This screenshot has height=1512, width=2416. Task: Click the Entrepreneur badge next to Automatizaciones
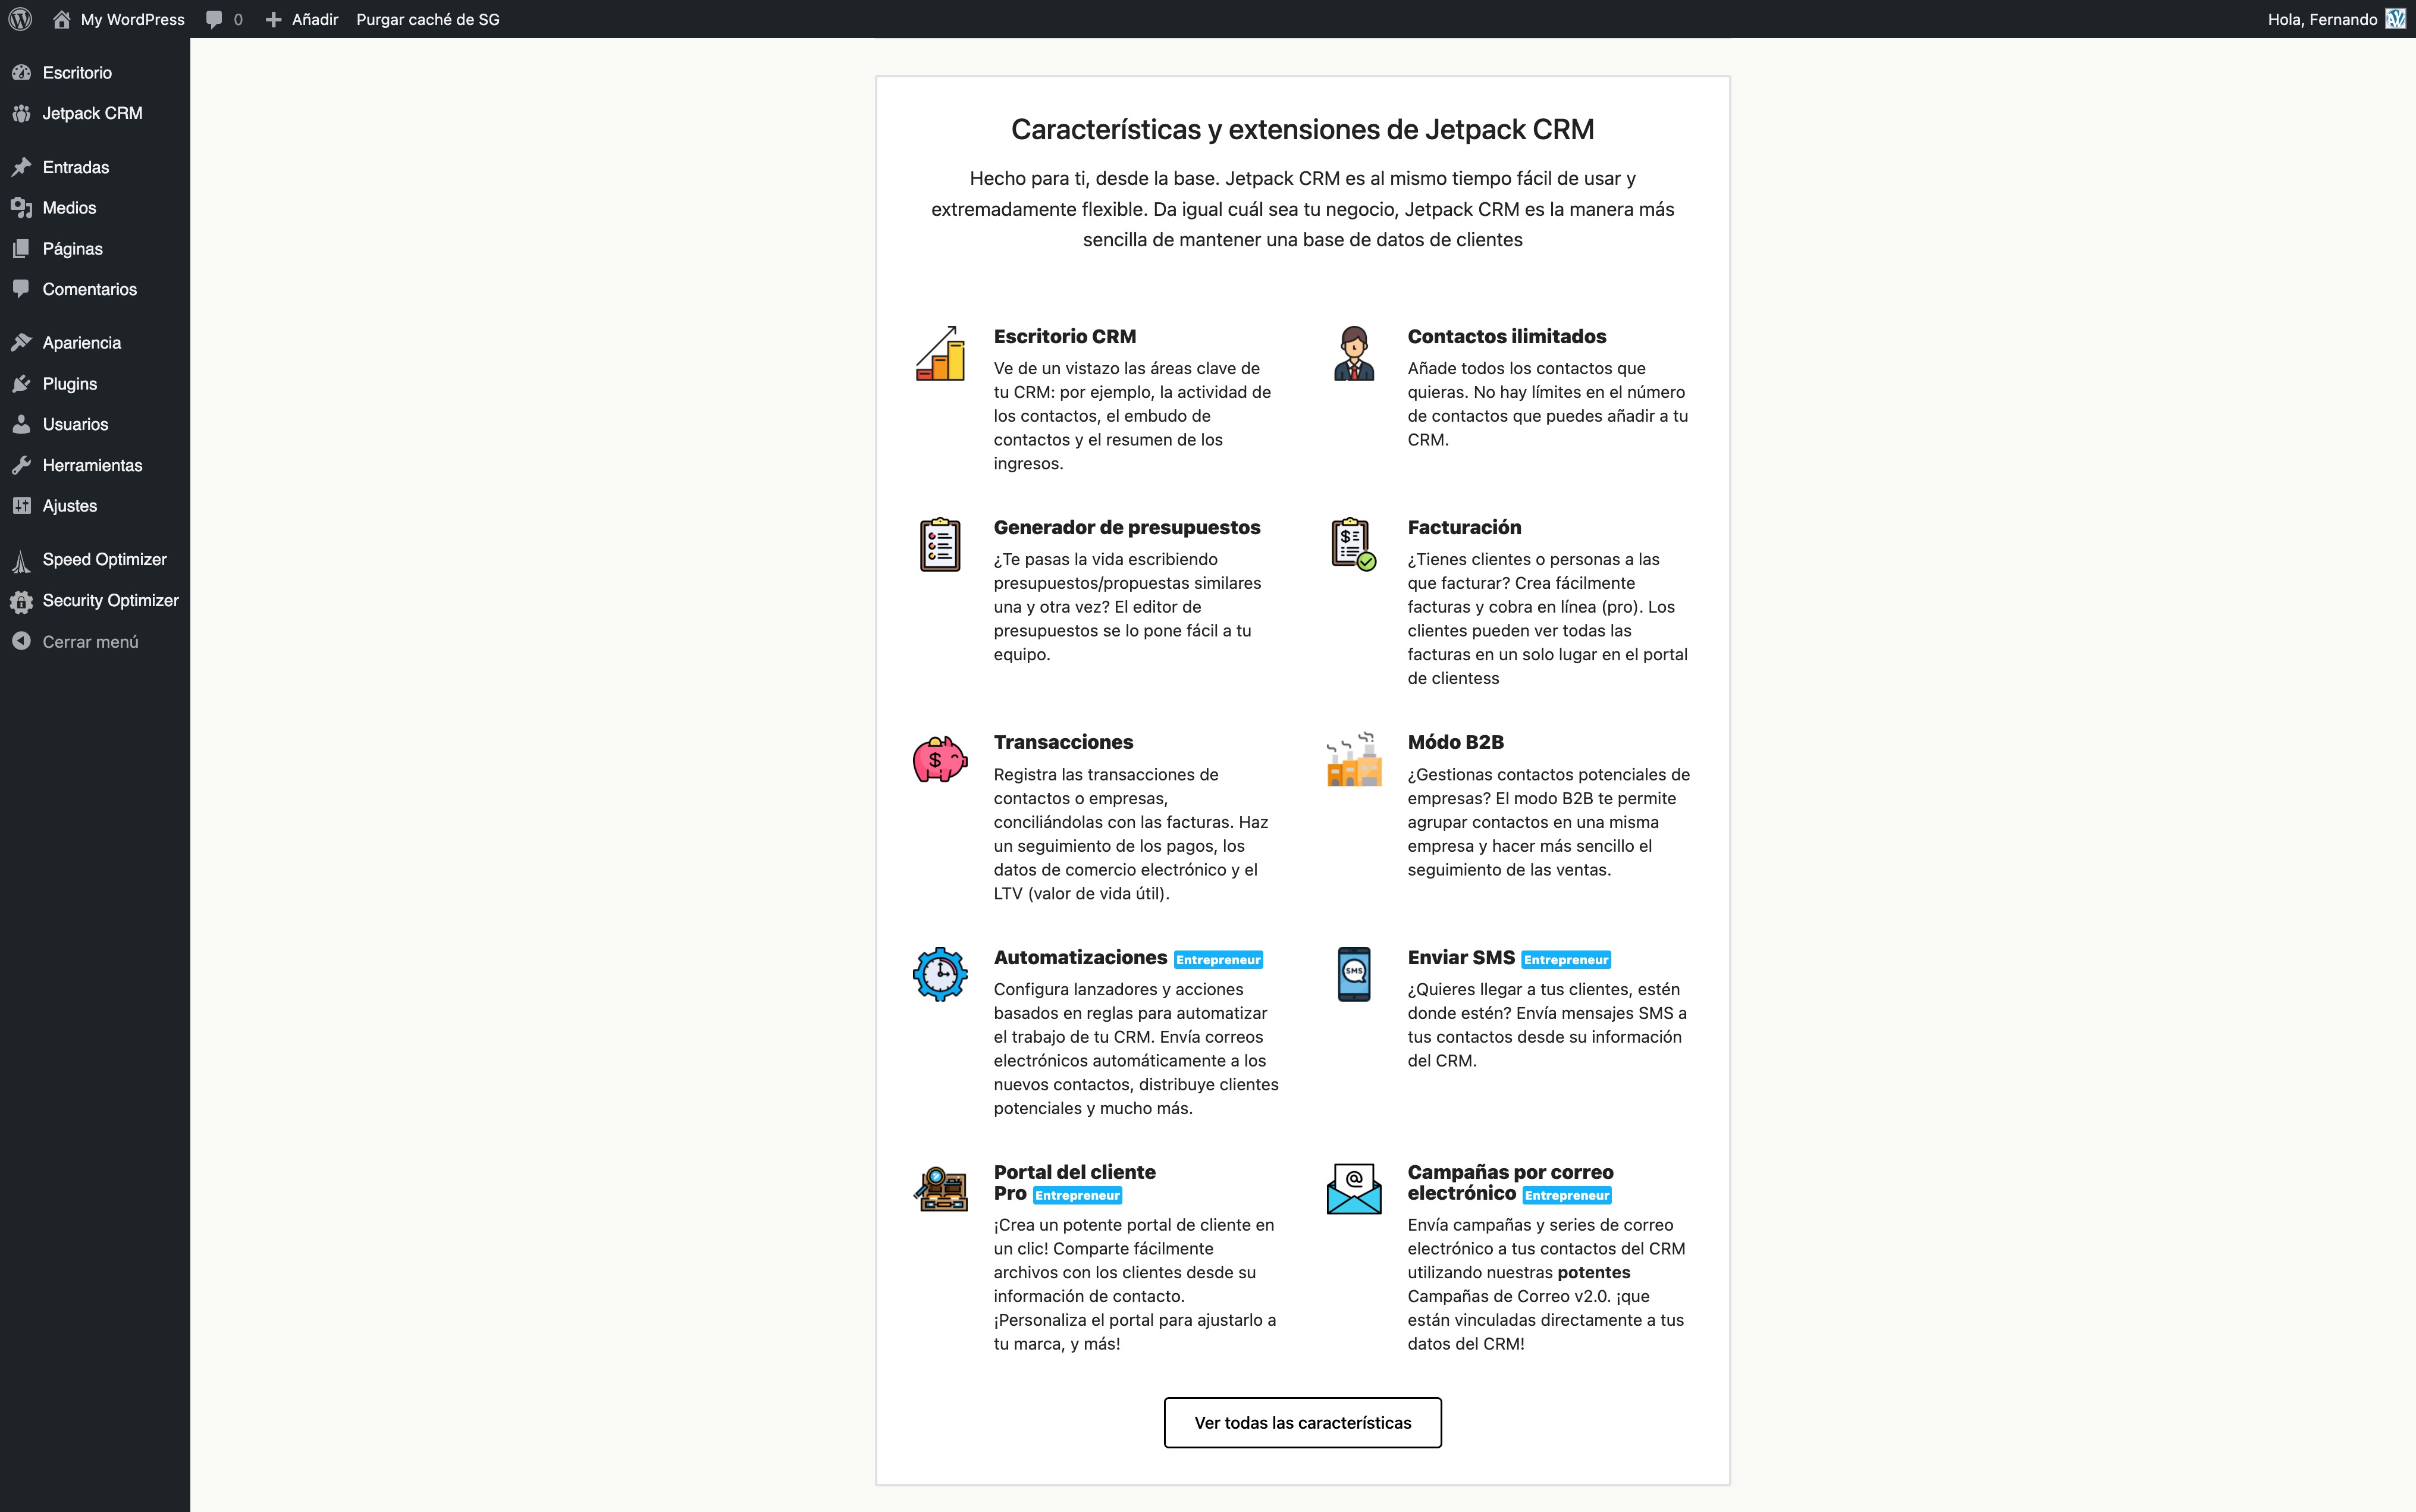[x=1218, y=960]
